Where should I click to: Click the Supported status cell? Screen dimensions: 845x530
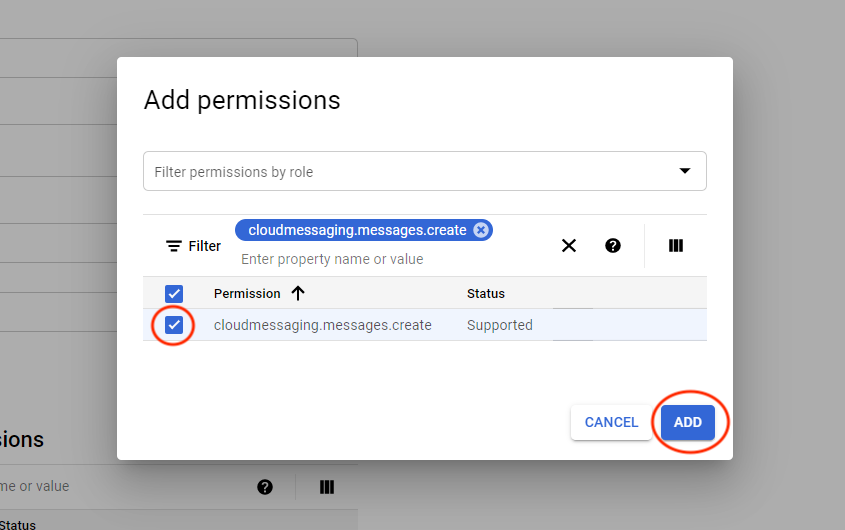pos(500,325)
